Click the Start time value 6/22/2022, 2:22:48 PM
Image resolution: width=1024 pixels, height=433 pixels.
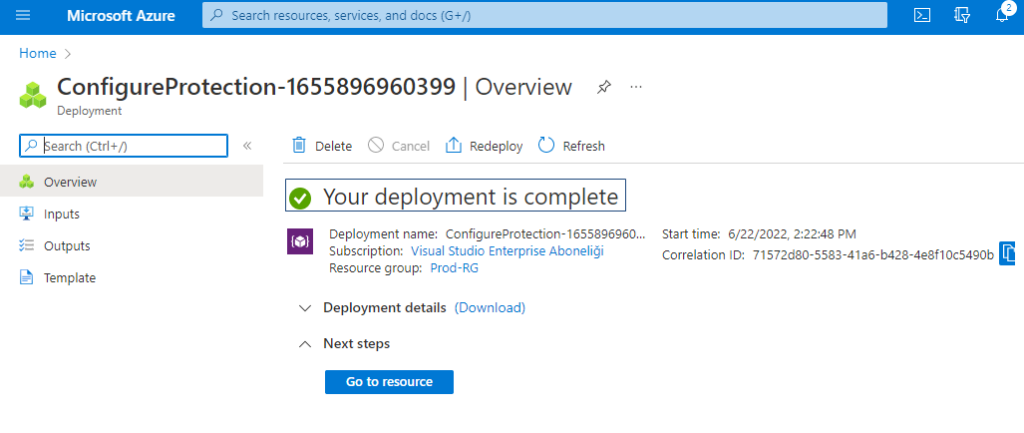tap(792, 234)
